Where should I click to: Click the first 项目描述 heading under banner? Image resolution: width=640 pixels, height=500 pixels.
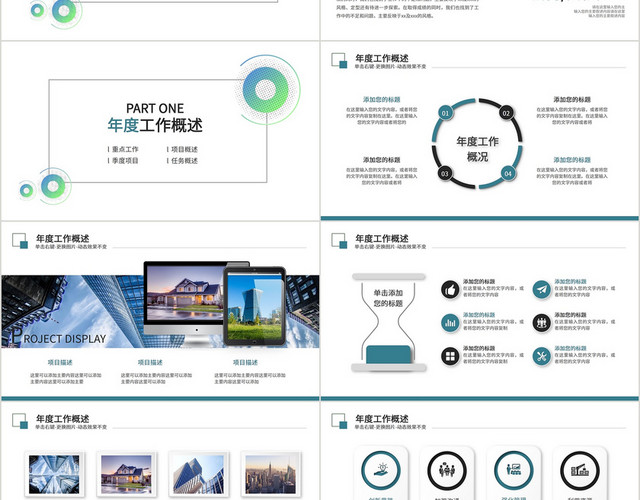60,362
